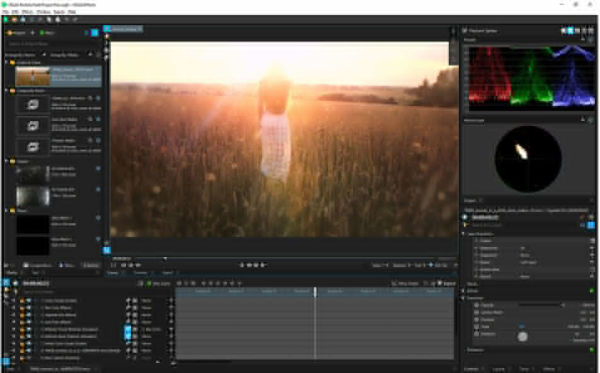Open the Arrange by dropdown in the media panel
This screenshot has width=600, height=373.
pos(25,55)
